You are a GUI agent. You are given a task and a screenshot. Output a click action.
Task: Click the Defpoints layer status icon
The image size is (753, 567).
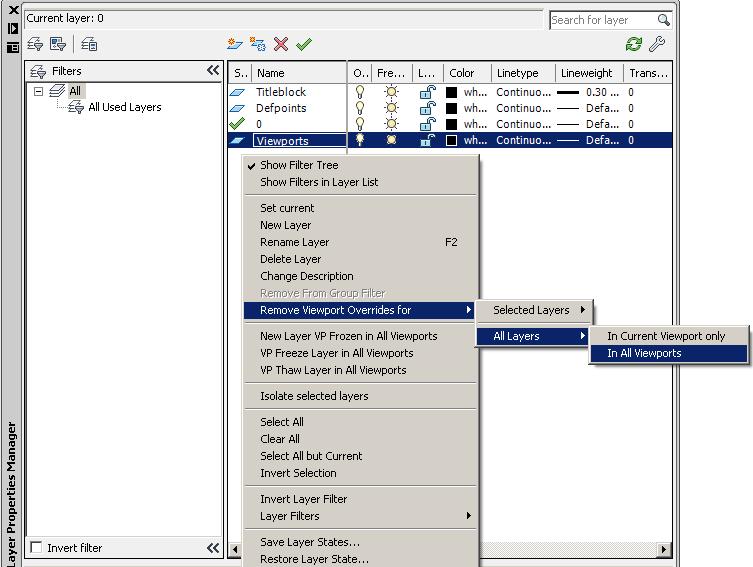237,108
